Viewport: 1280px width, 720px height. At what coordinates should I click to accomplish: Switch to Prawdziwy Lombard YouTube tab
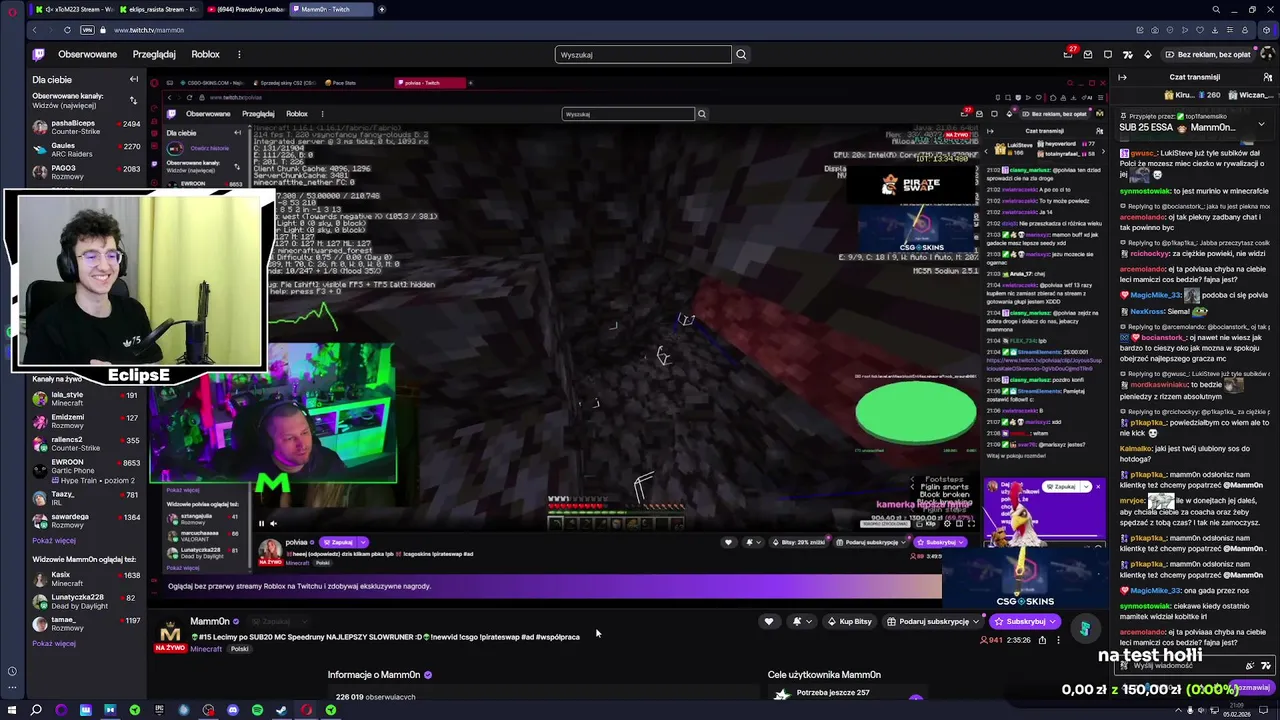point(247,9)
